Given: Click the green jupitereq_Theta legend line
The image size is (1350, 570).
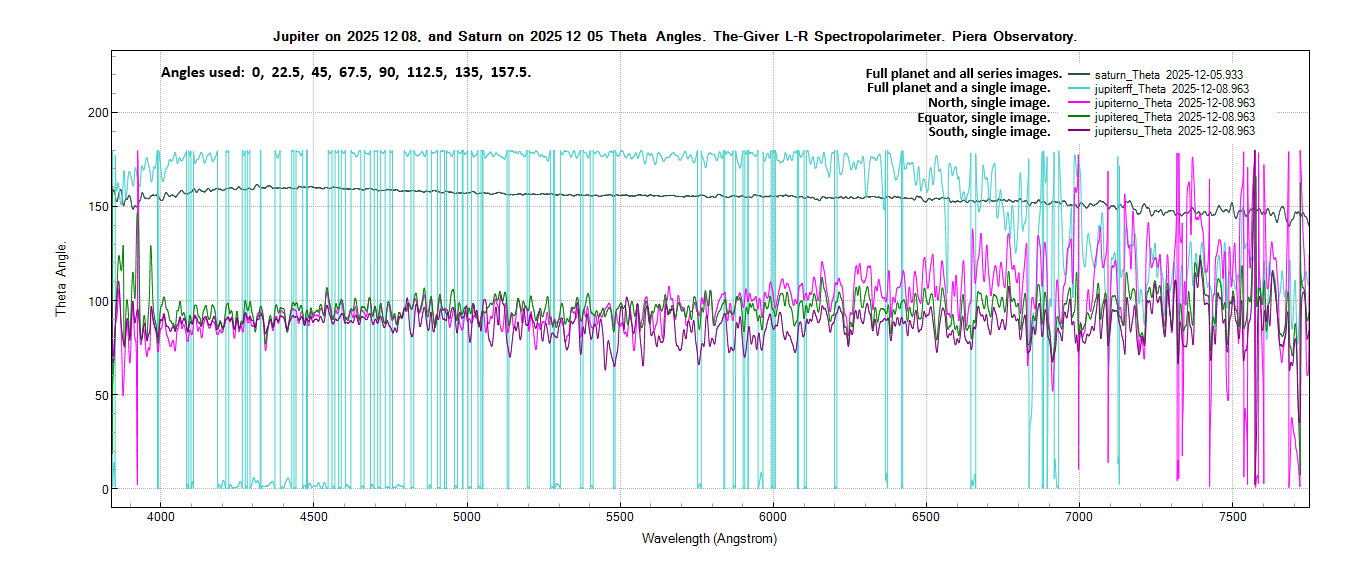Looking at the screenshot, I should click(1078, 117).
